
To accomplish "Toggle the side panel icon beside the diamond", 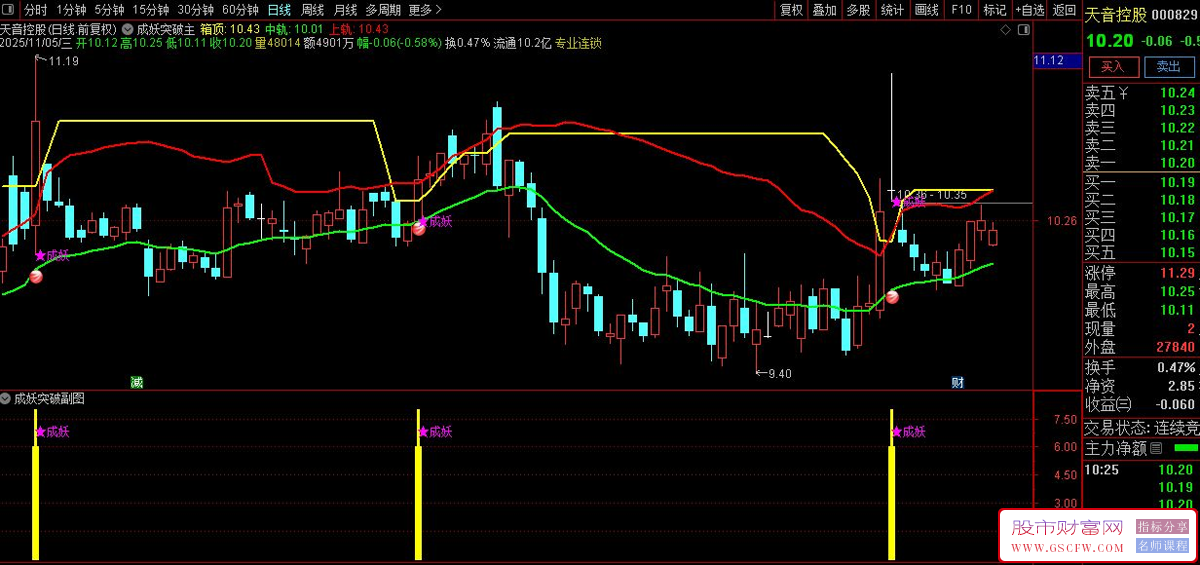I will tap(1025, 30).
